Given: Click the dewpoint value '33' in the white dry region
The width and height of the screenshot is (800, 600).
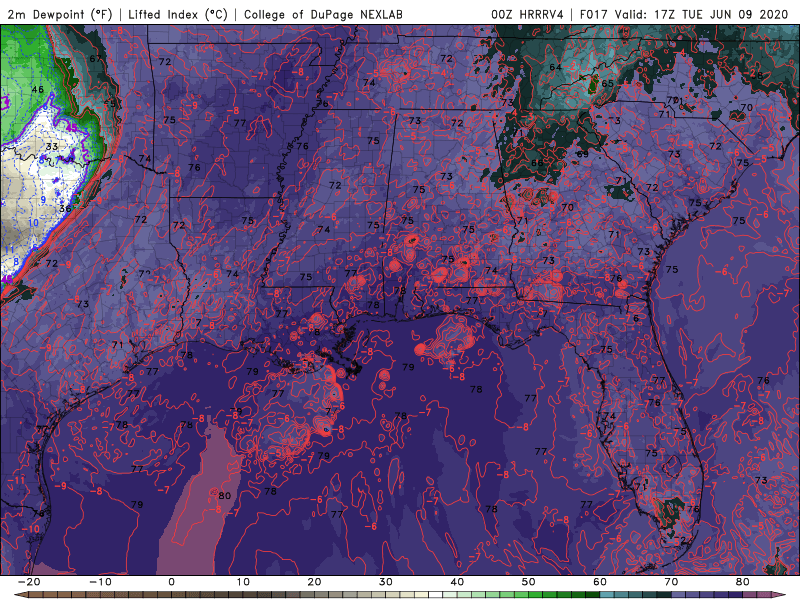Looking at the screenshot, I should click(52, 146).
